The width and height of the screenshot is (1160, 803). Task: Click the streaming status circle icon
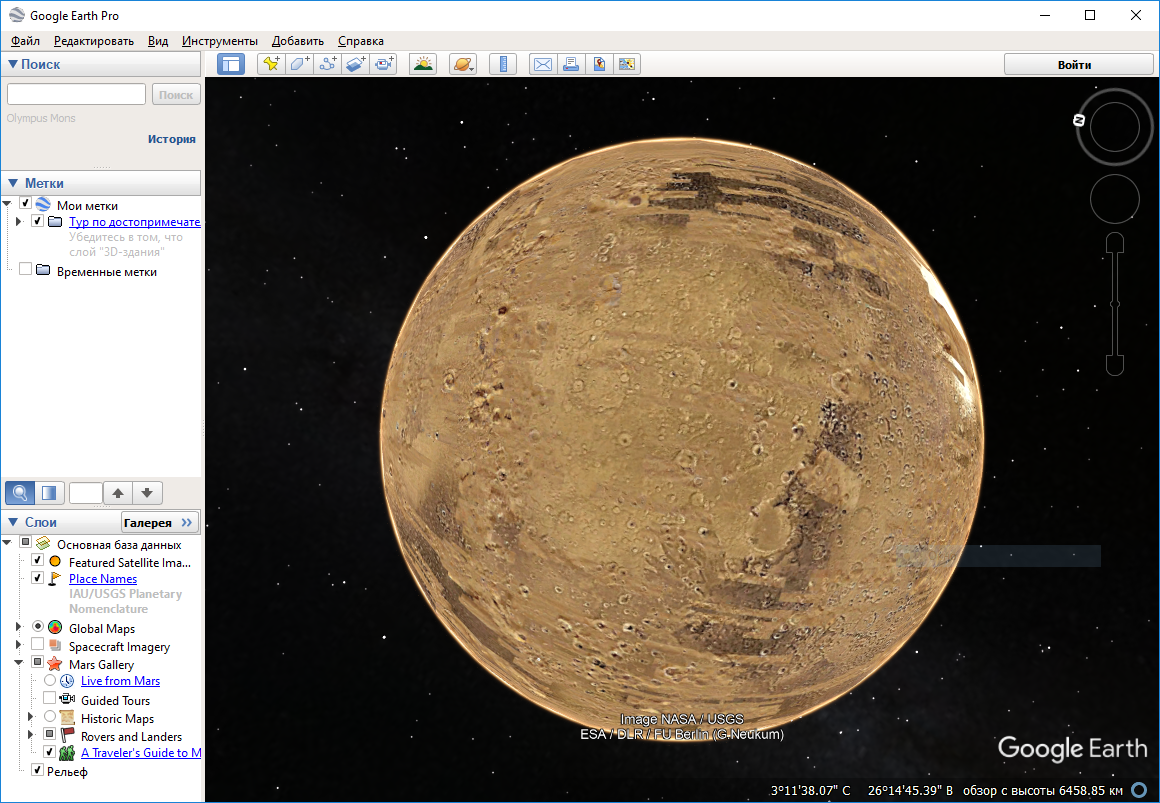1139,791
